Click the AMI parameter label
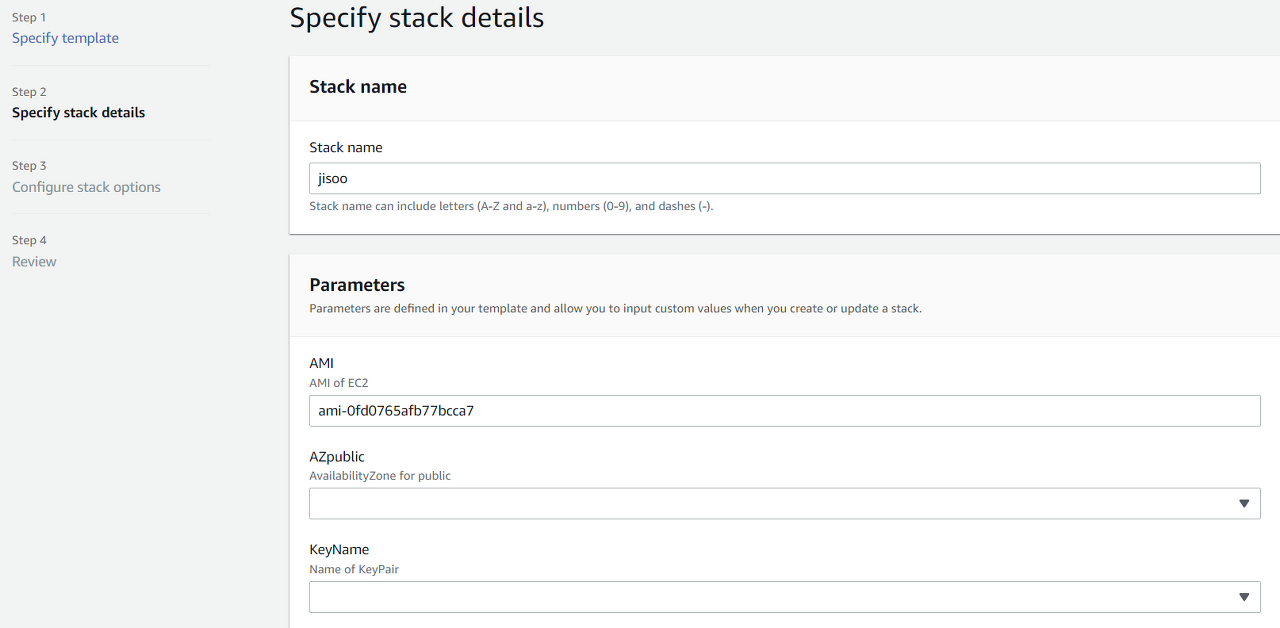Image resolution: width=1280 pixels, height=628 pixels. coord(321,364)
